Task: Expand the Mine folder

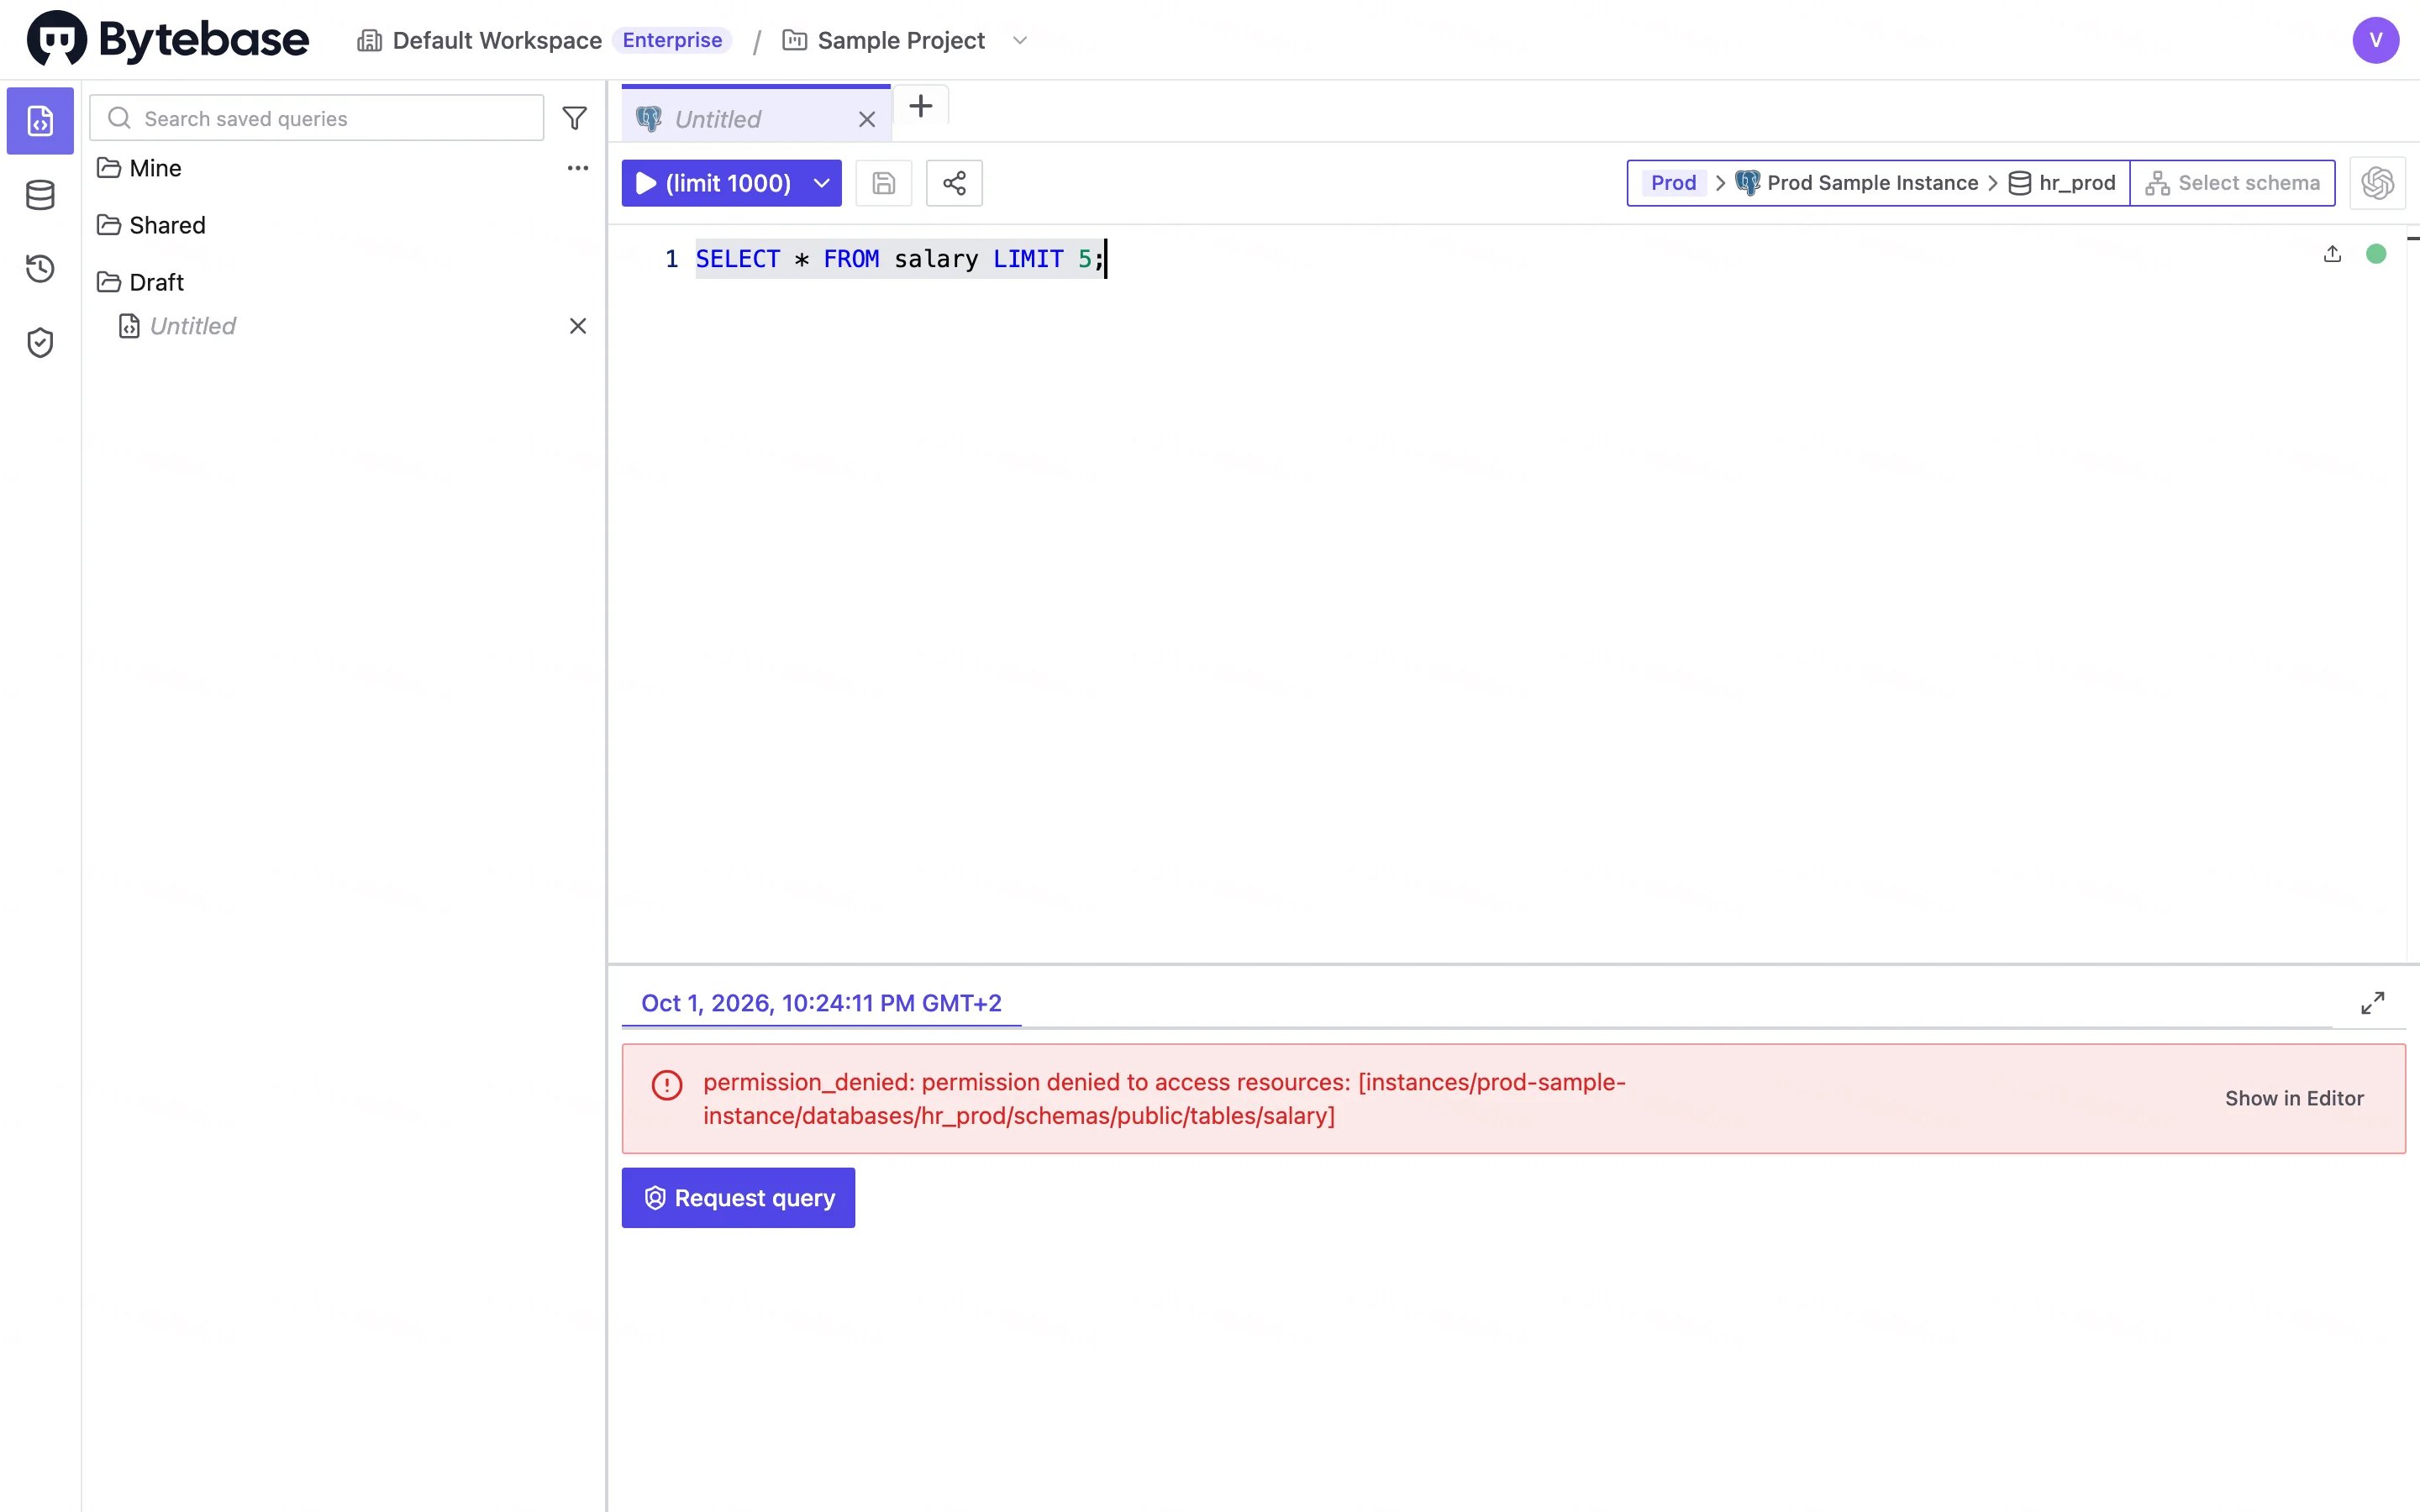Action: [x=140, y=168]
